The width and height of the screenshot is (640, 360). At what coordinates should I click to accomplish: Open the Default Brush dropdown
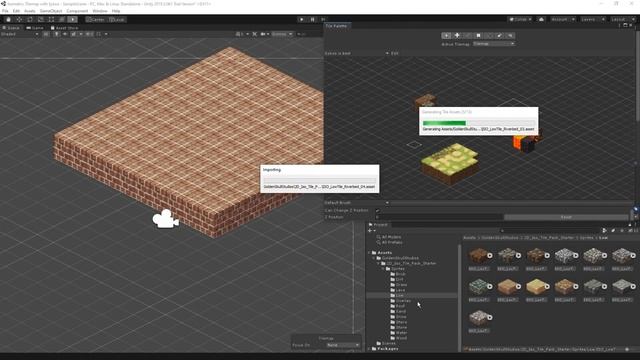click(357, 202)
